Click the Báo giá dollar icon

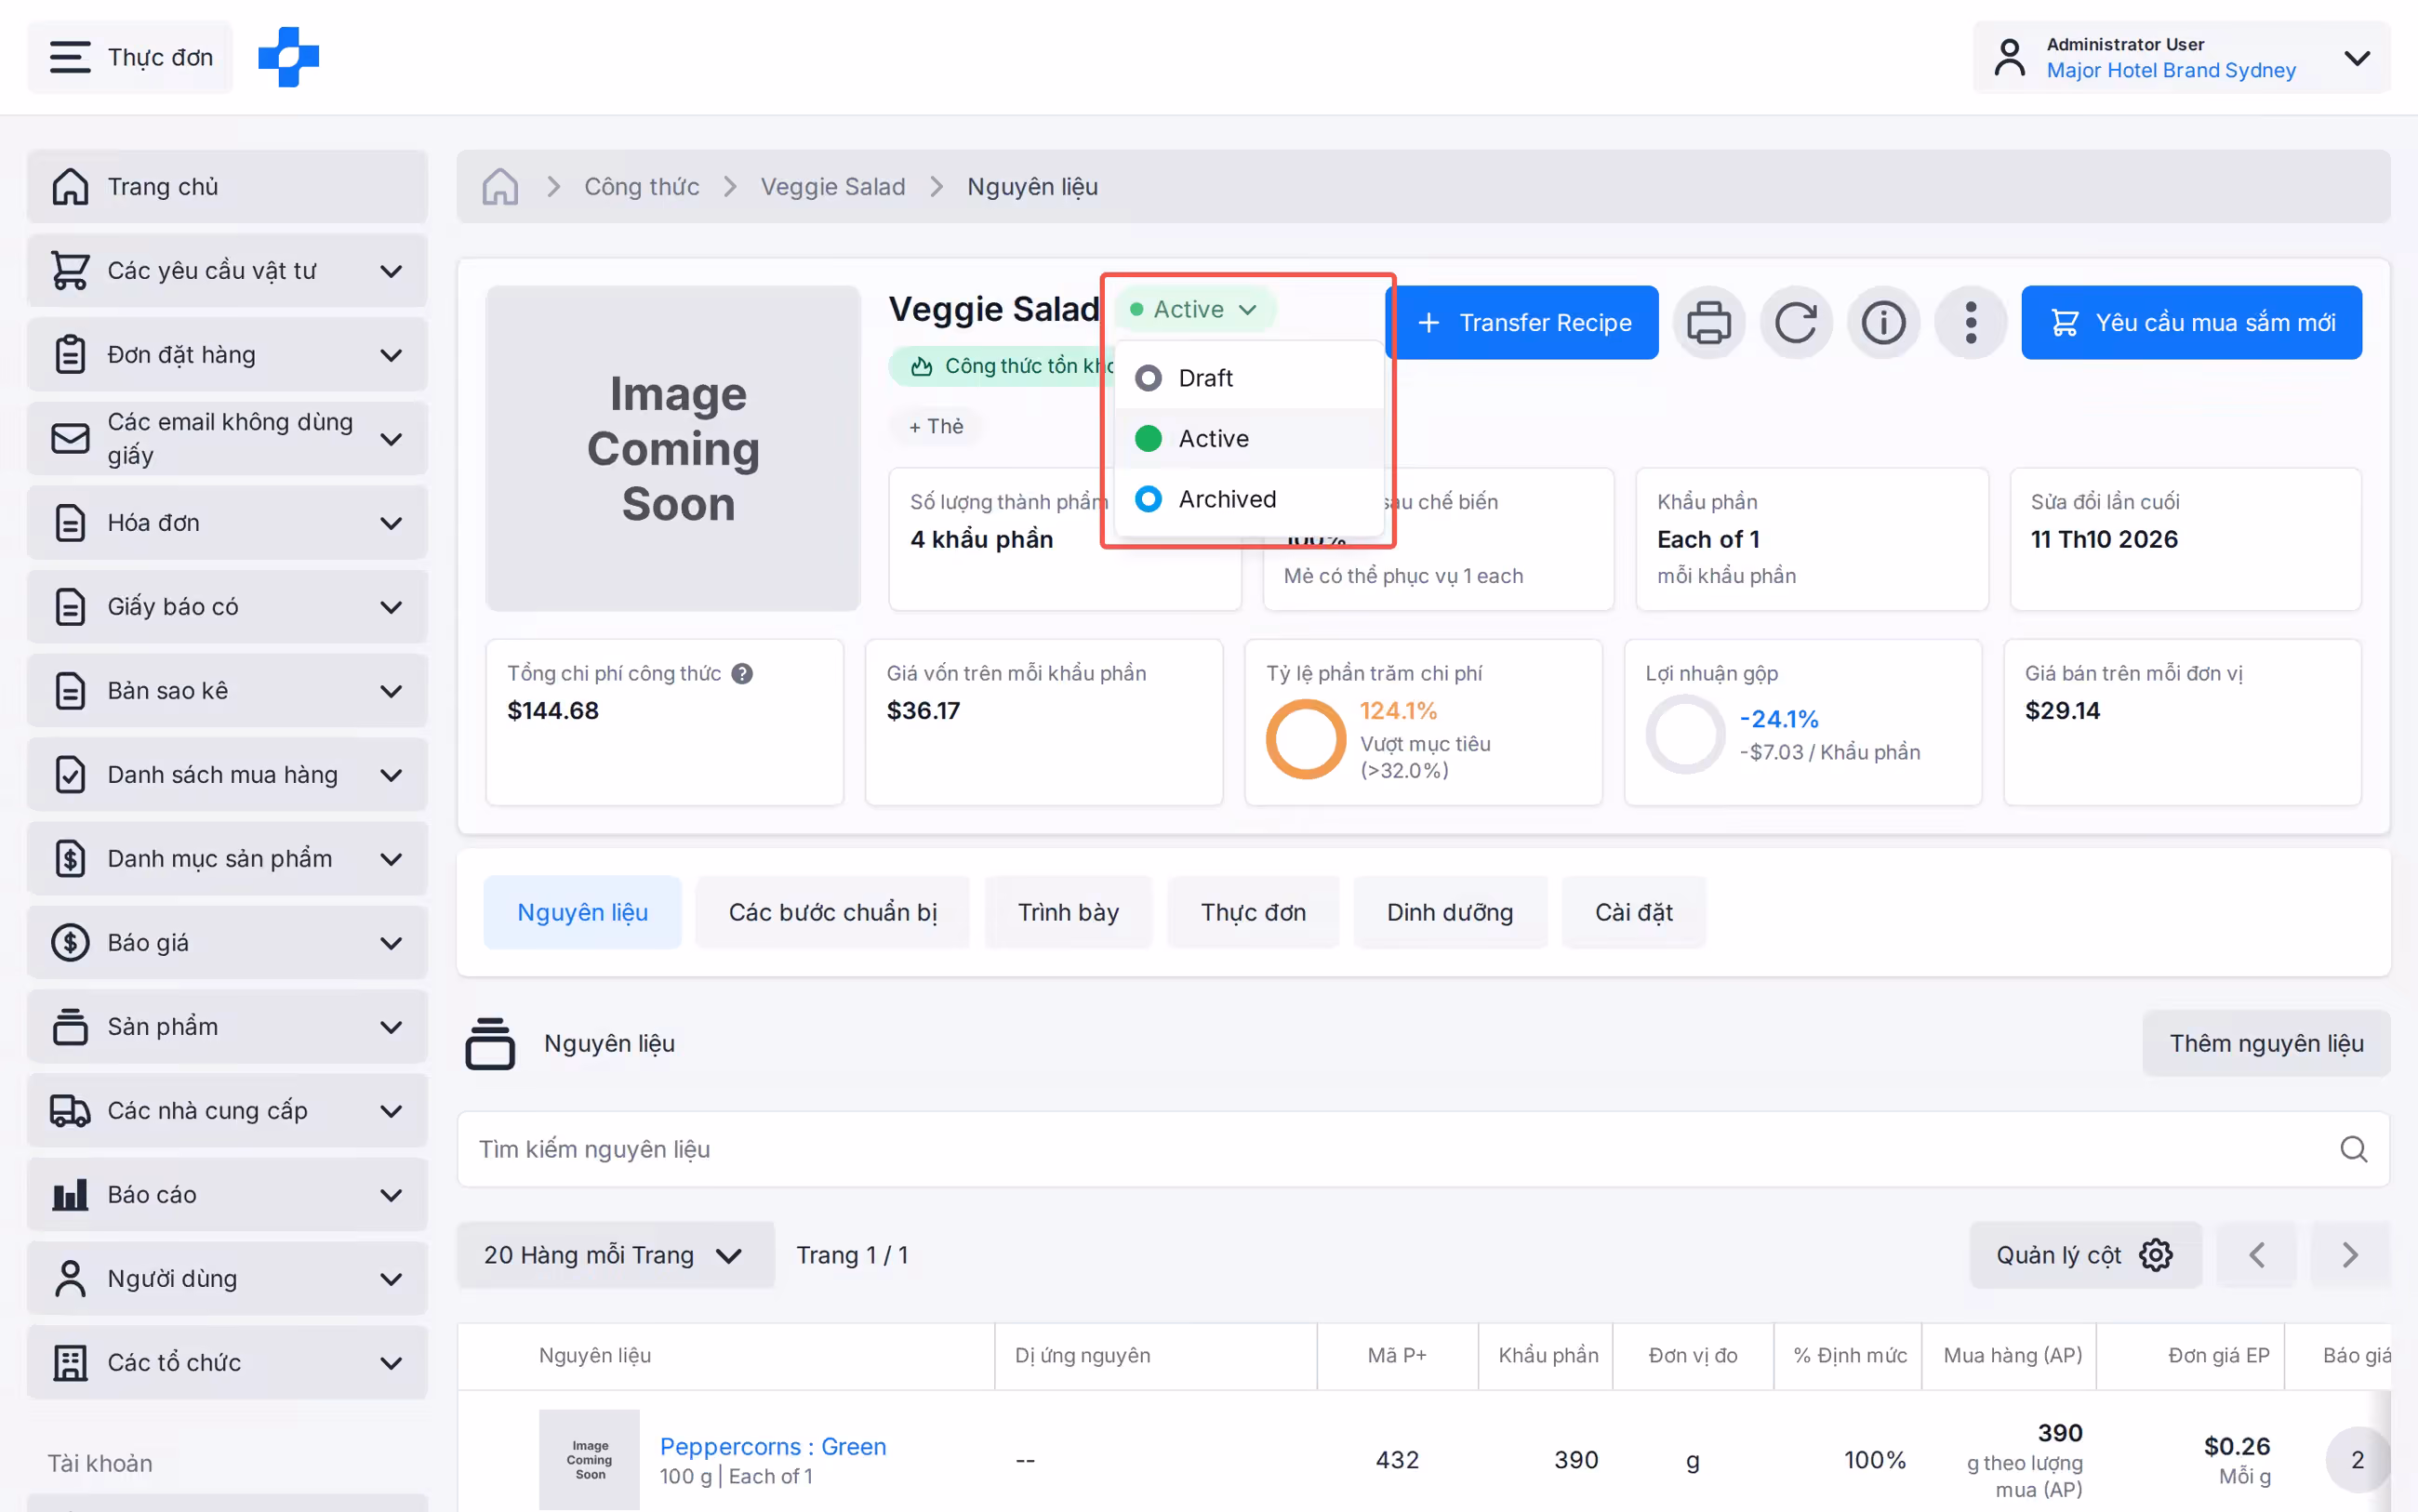pos(70,943)
